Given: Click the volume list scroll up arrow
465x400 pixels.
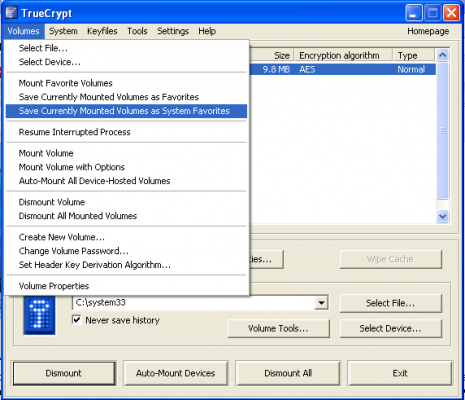Looking at the screenshot, I should (x=443, y=55).
